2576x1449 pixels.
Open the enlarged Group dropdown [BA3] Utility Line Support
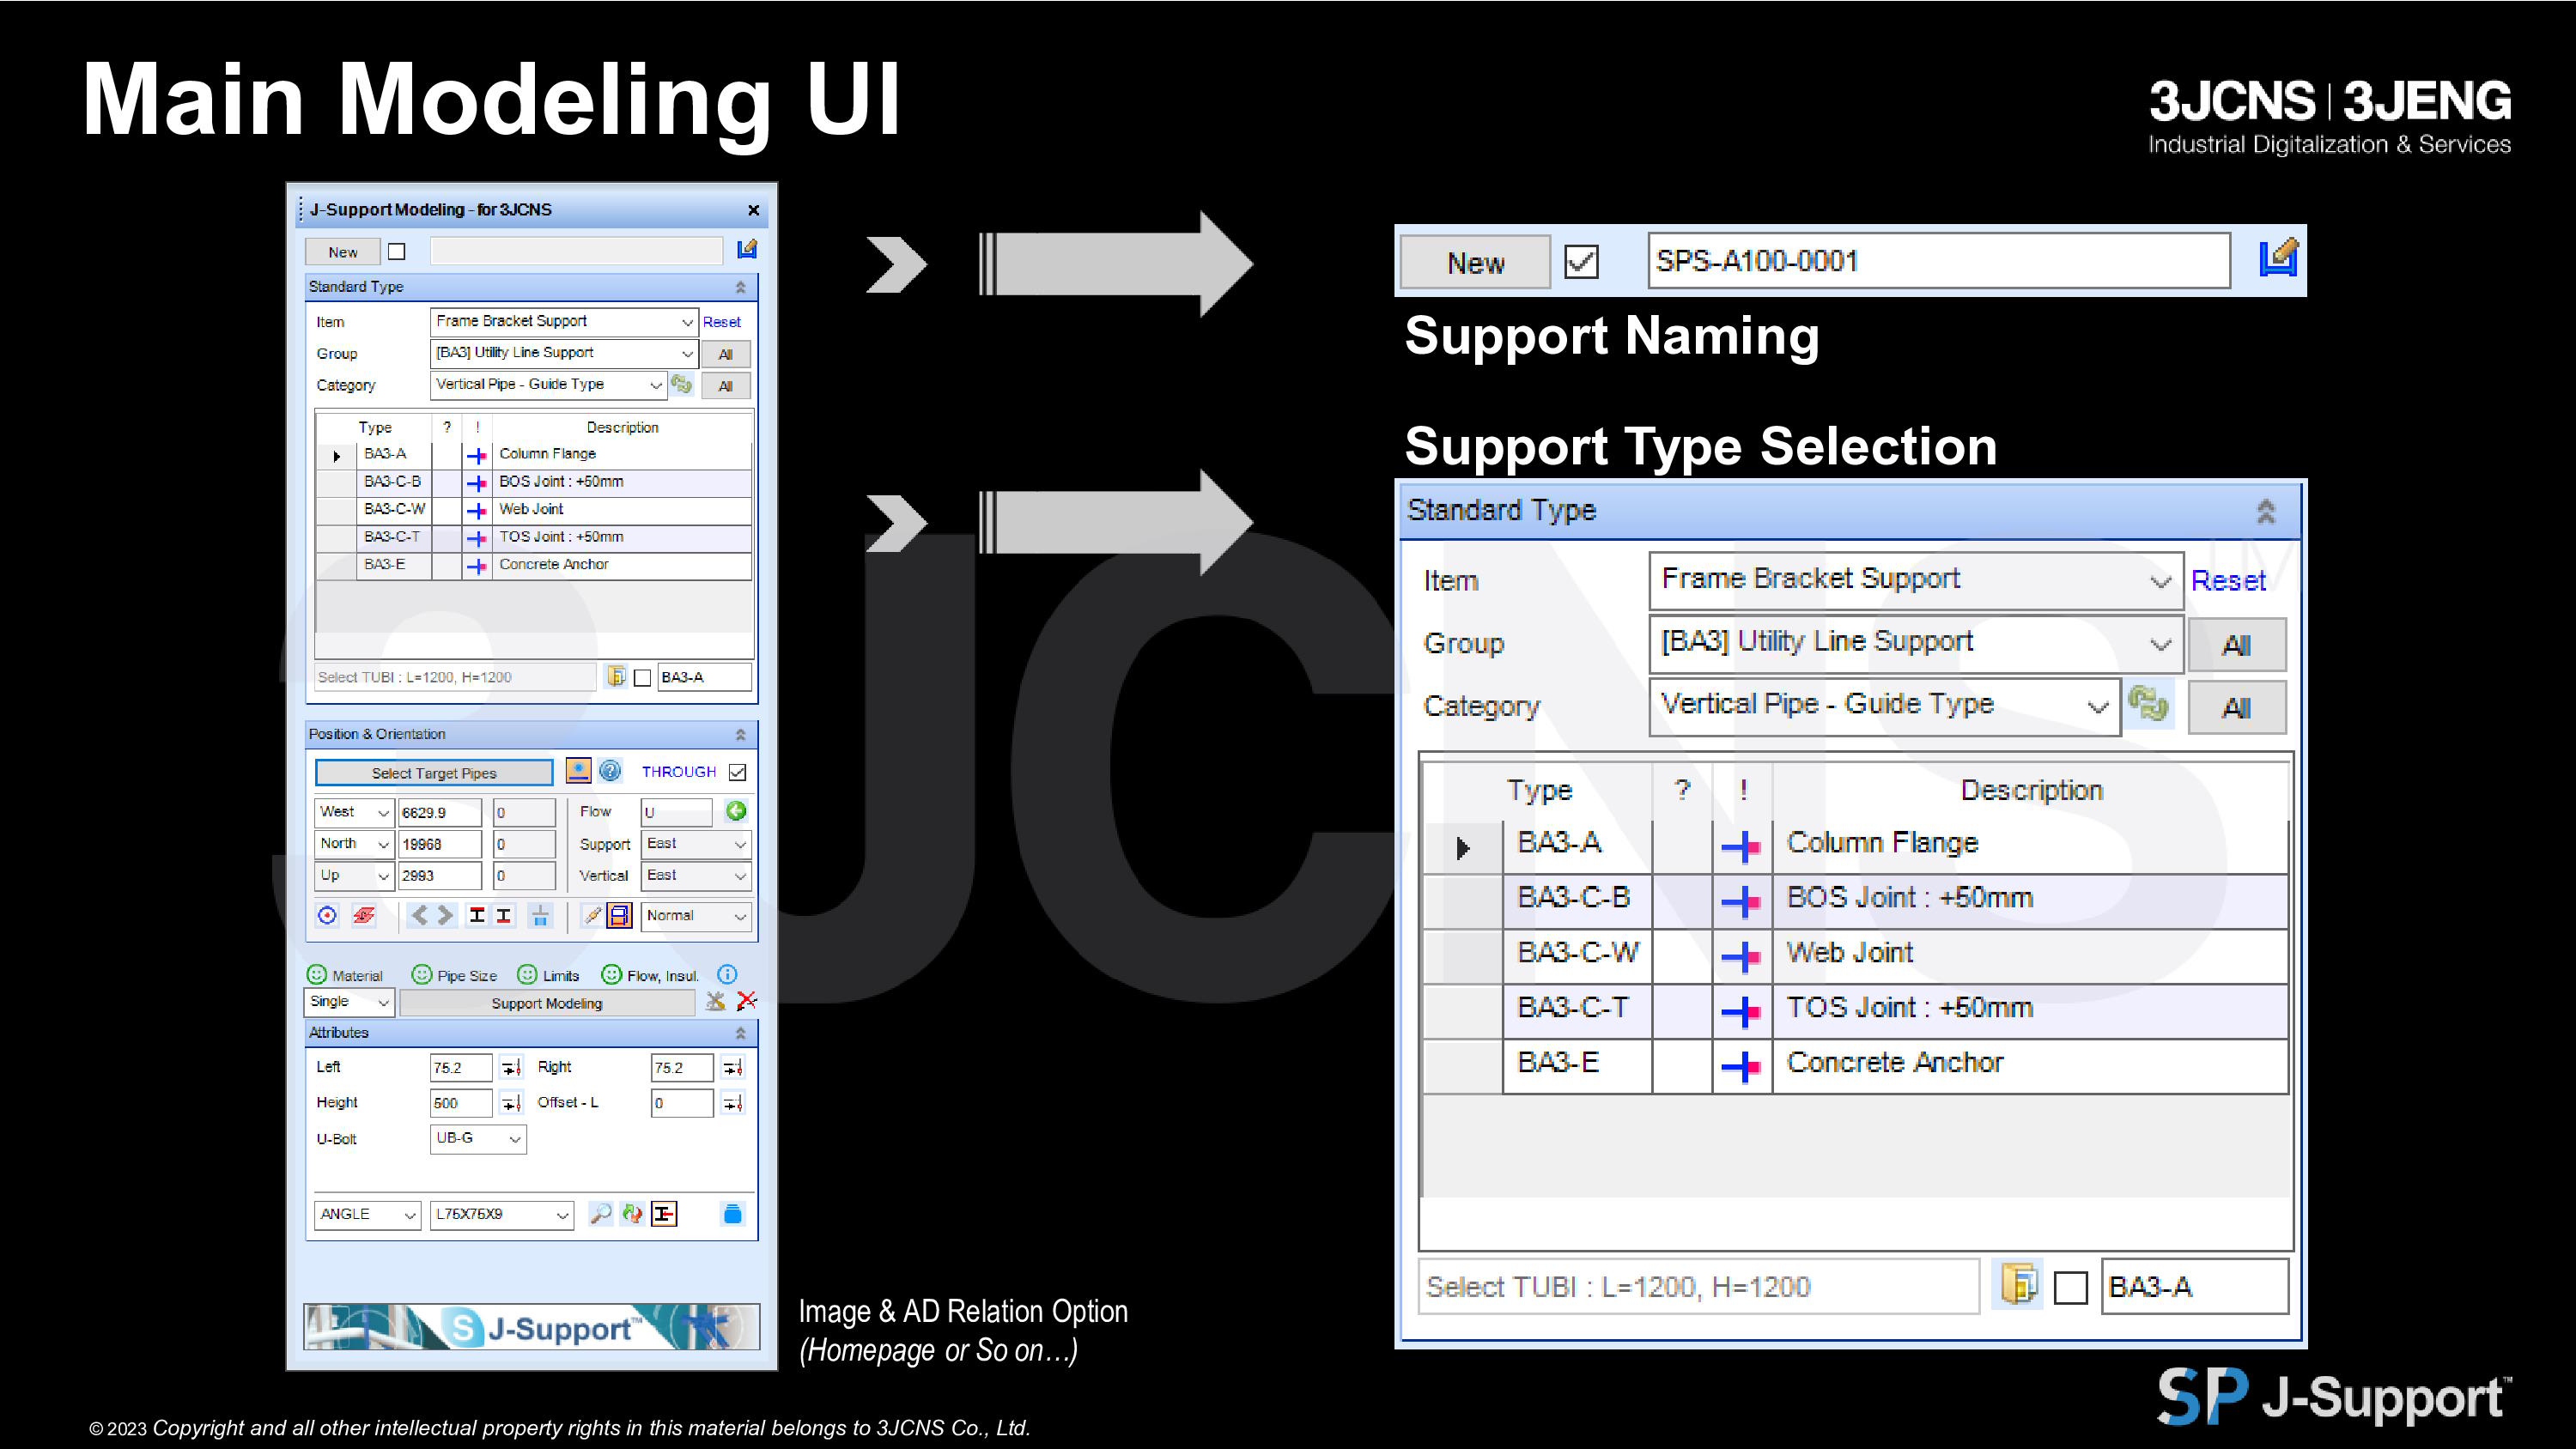pos(1916,643)
